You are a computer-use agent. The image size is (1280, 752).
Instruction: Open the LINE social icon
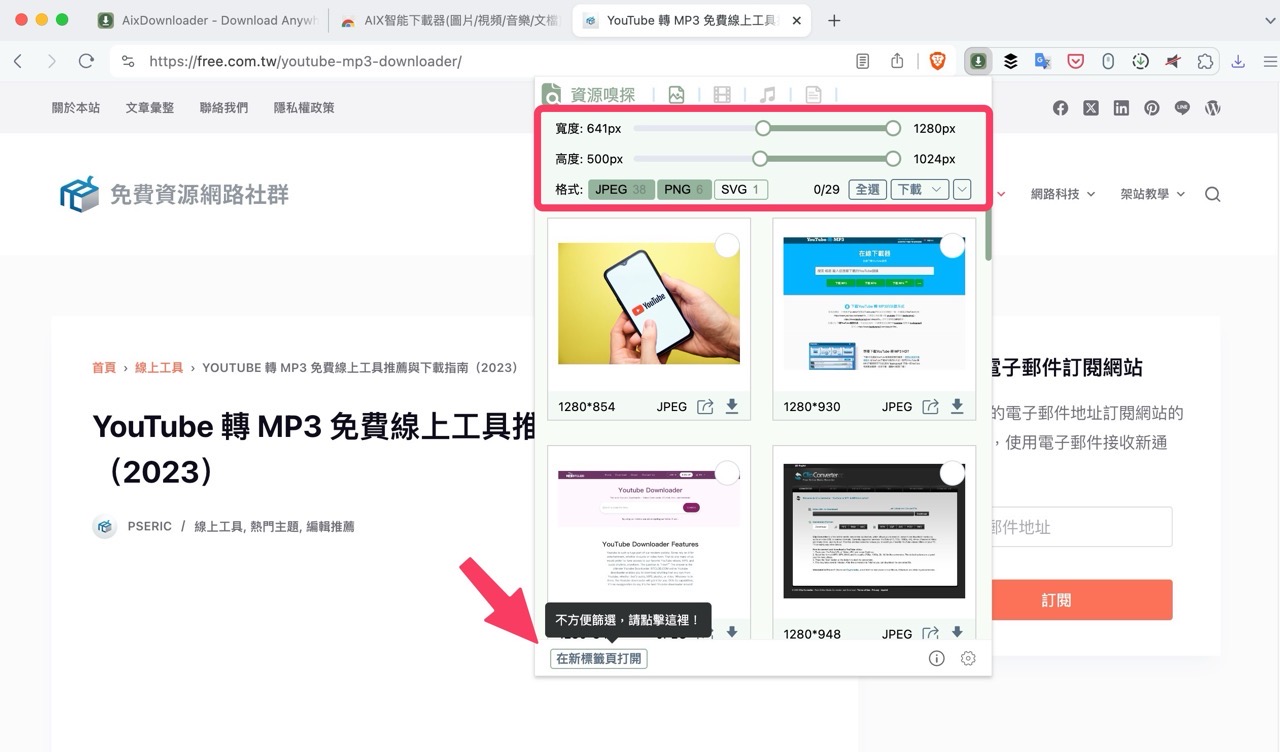(x=1182, y=108)
